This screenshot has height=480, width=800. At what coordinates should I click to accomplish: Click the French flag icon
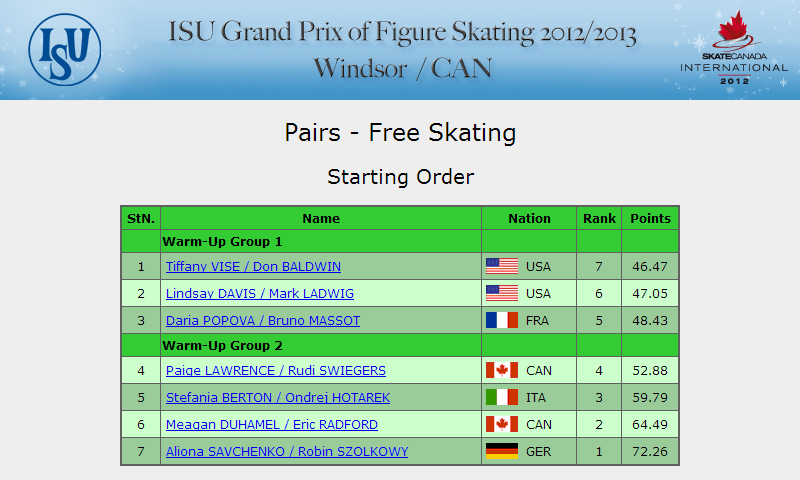[x=502, y=320]
